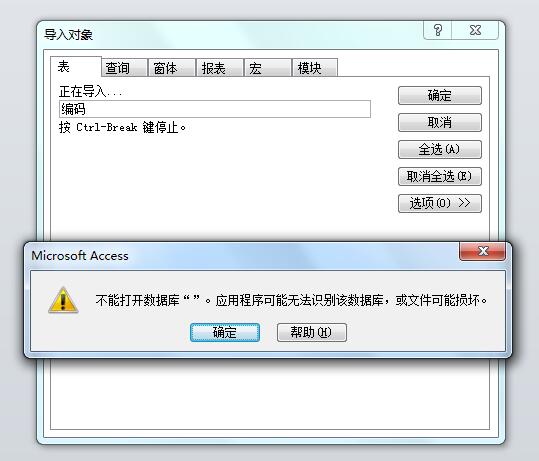Click the error message text in dialog

(x=292, y=300)
